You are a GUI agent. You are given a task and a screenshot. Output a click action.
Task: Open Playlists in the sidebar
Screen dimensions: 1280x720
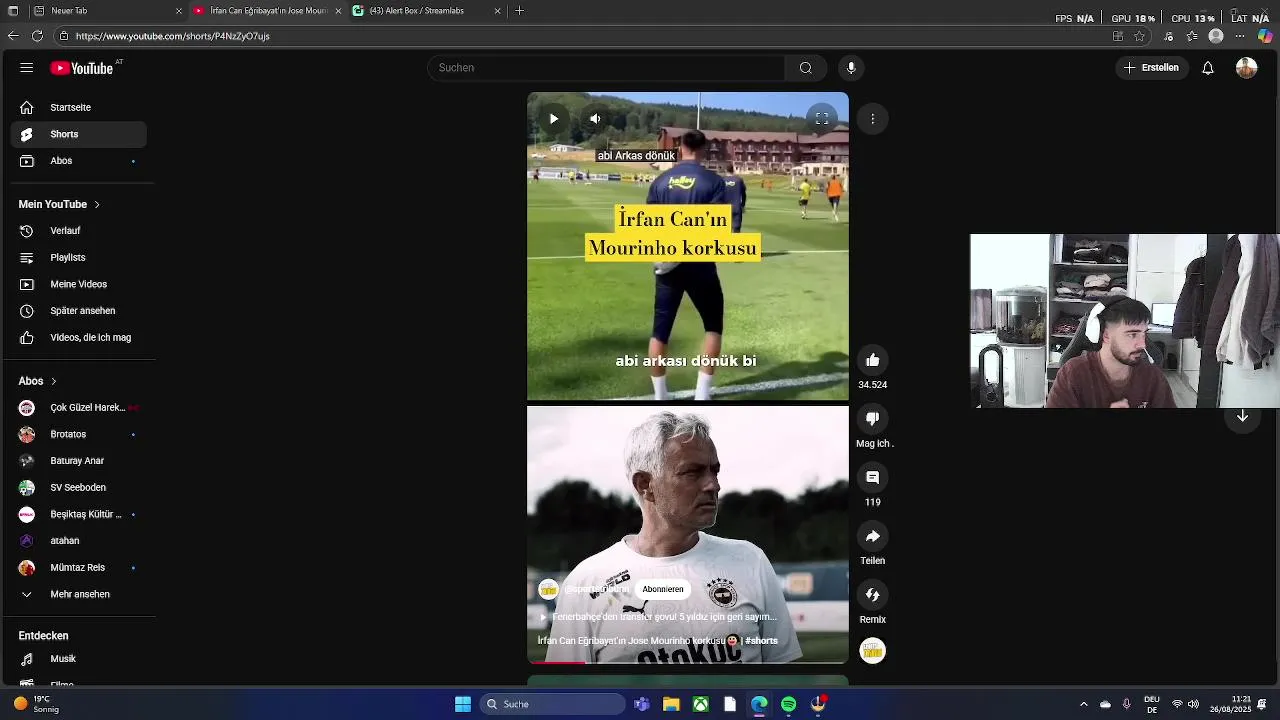(x=79, y=258)
